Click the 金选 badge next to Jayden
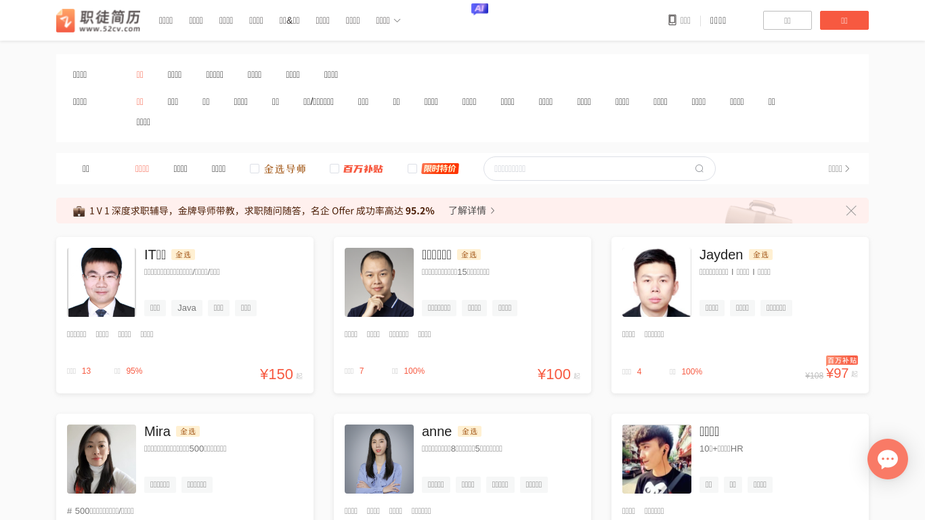 coord(760,254)
